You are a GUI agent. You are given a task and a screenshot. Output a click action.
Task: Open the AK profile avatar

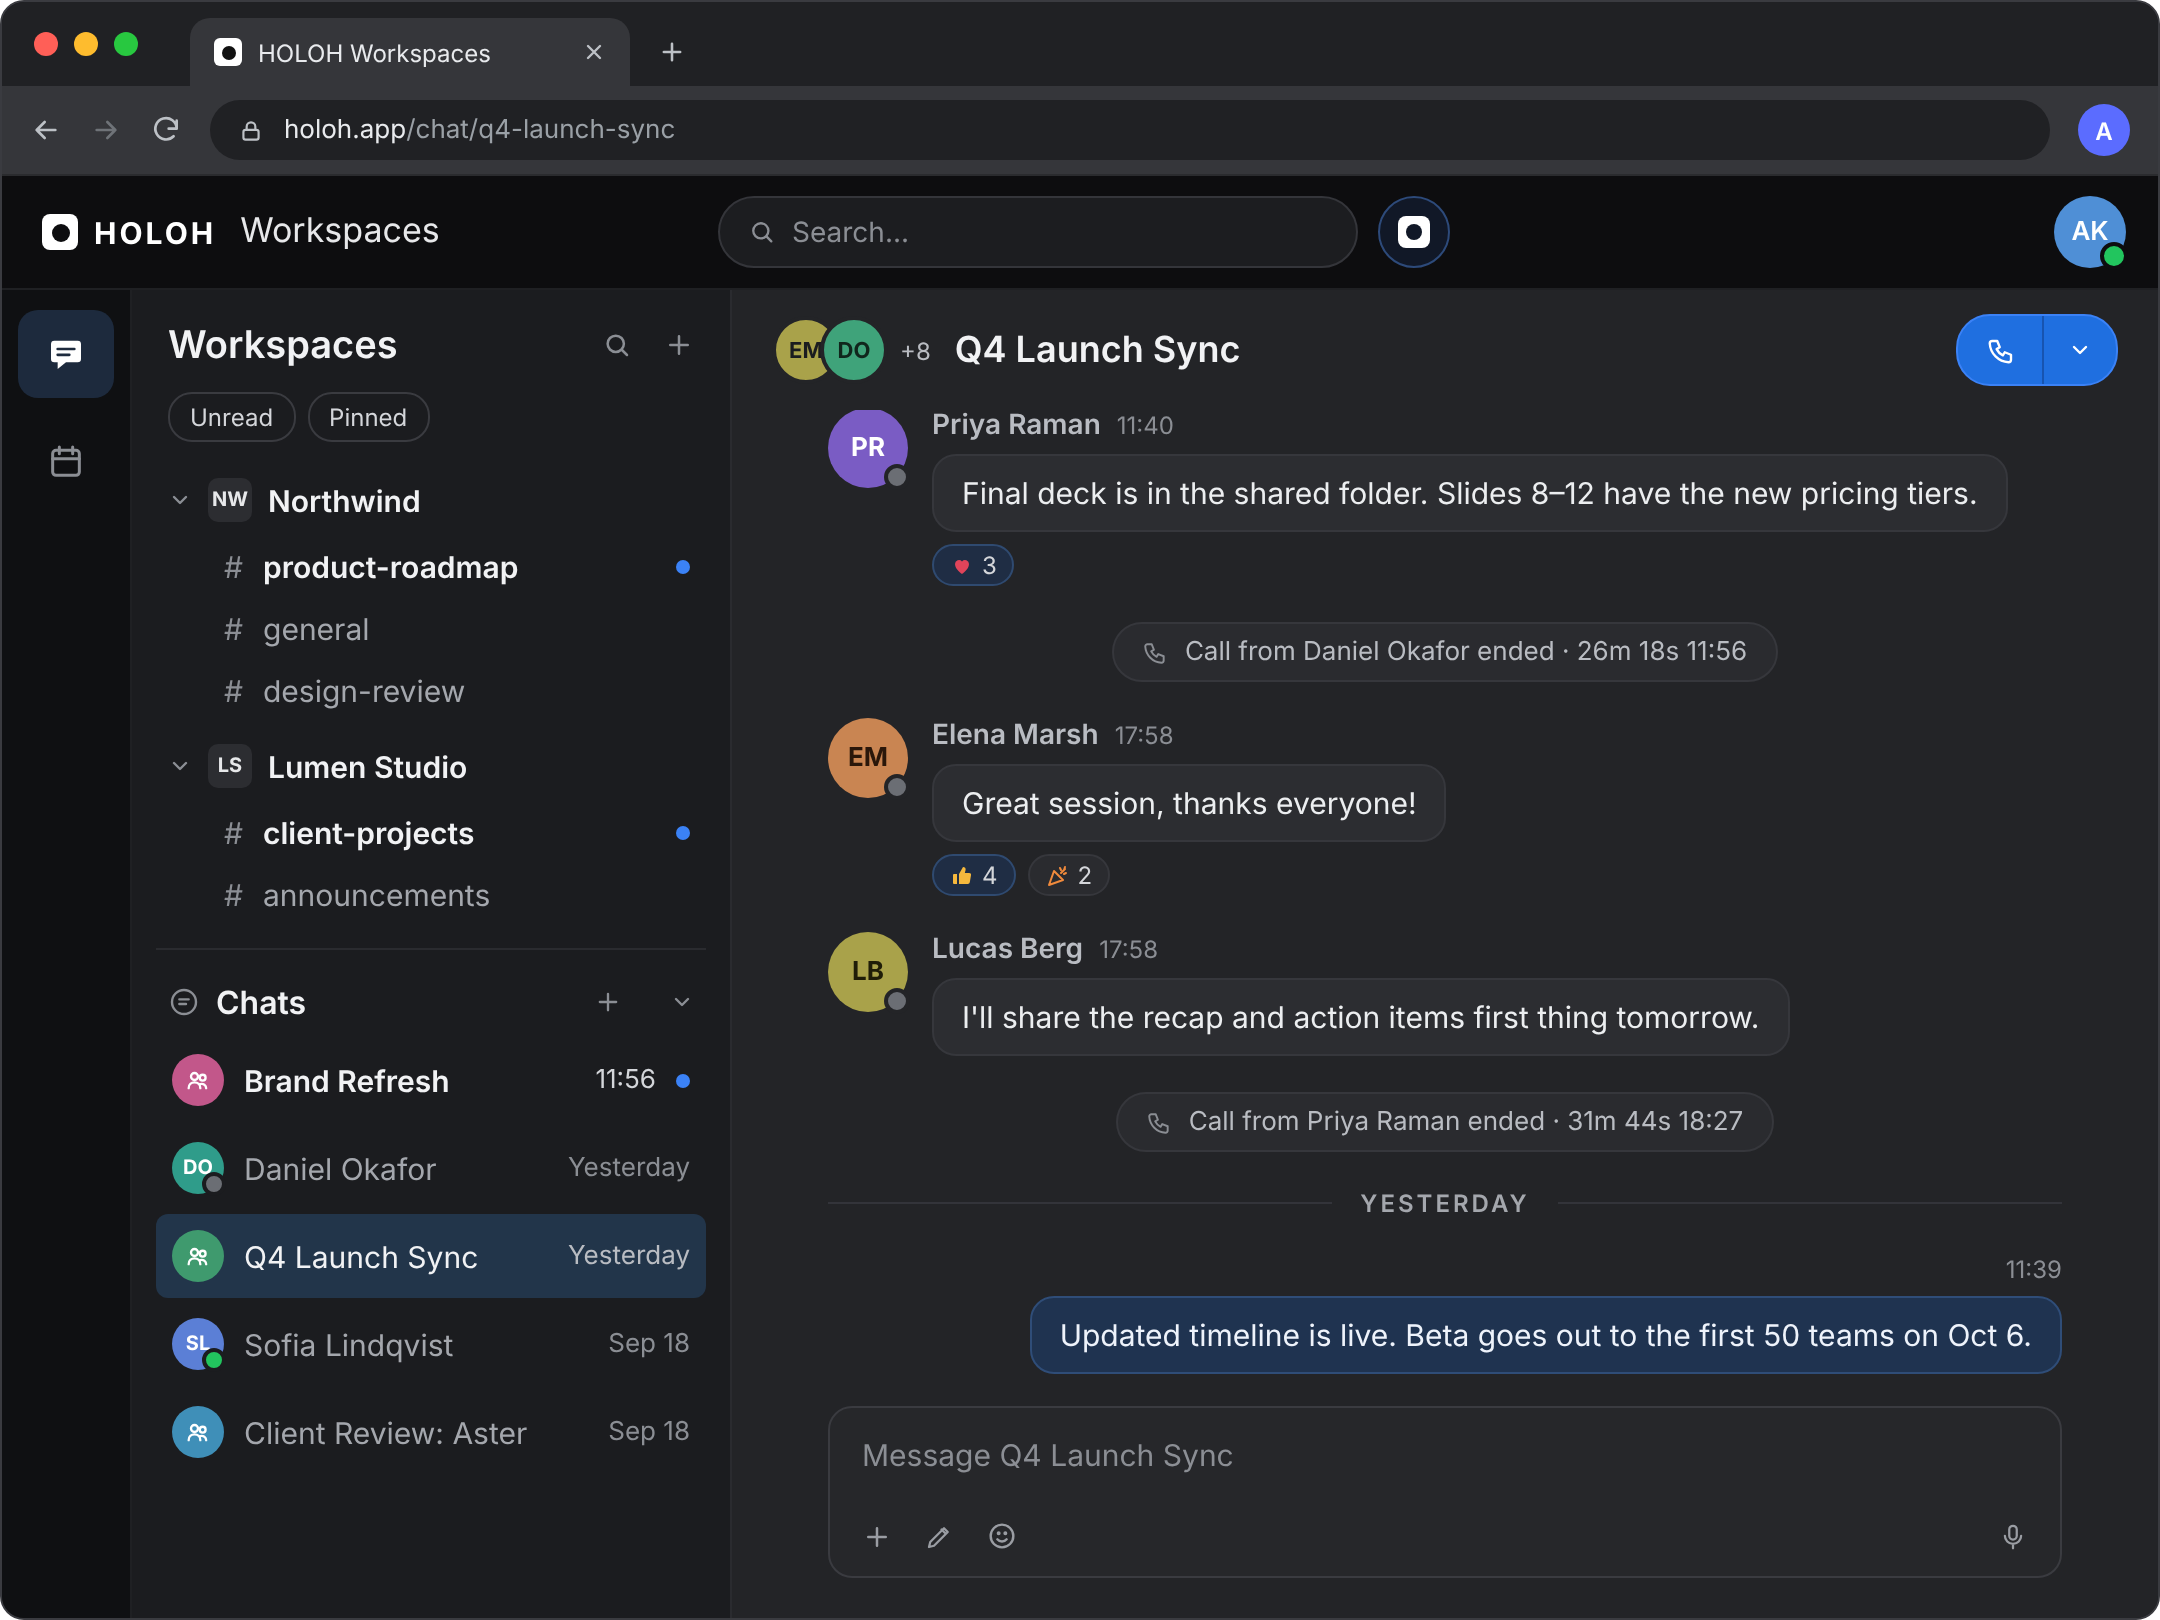click(2089, 232)
